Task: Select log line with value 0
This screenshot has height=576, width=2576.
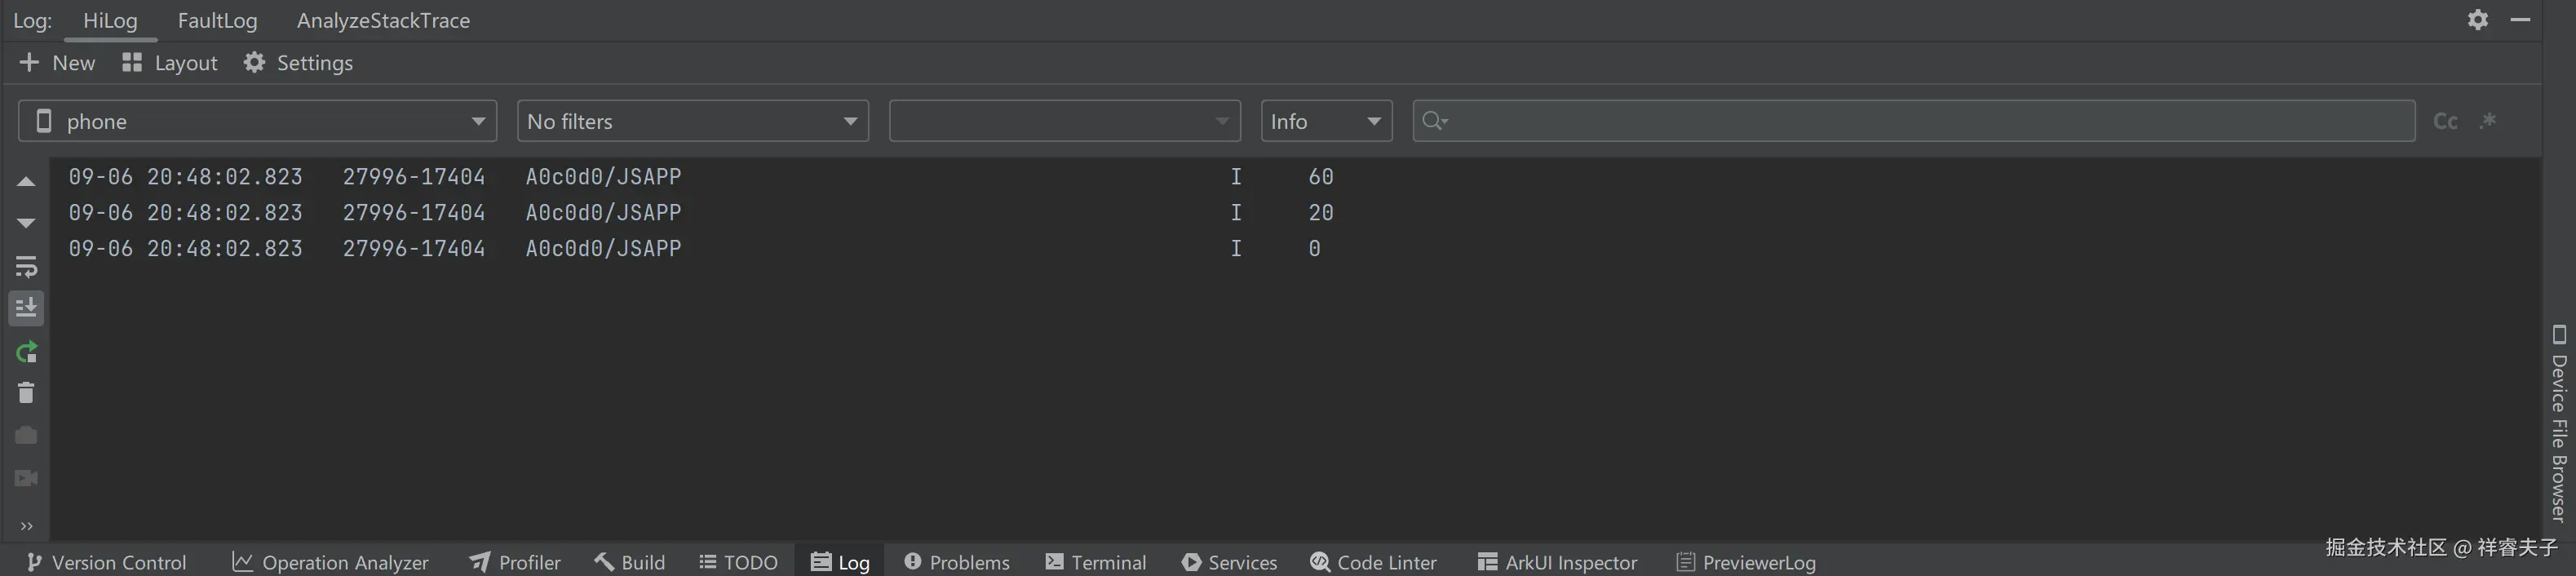Action: (1295, 249)
